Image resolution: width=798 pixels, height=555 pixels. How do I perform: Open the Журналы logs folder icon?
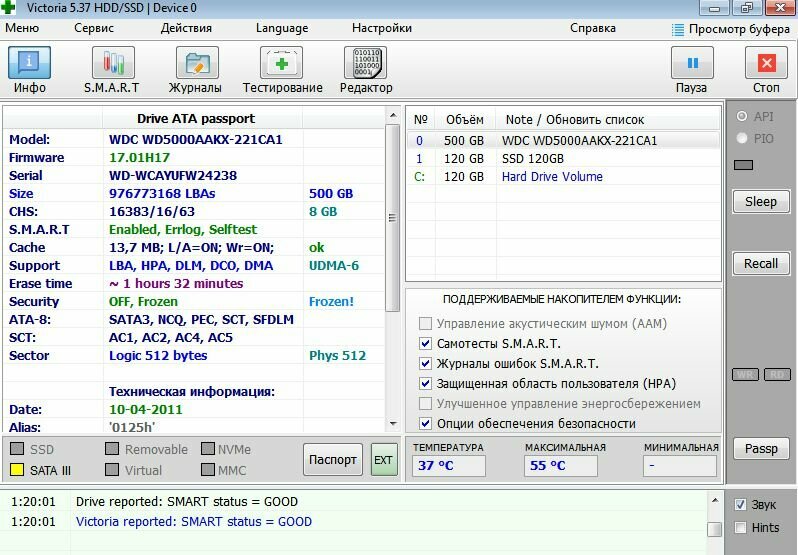(197, 62)
